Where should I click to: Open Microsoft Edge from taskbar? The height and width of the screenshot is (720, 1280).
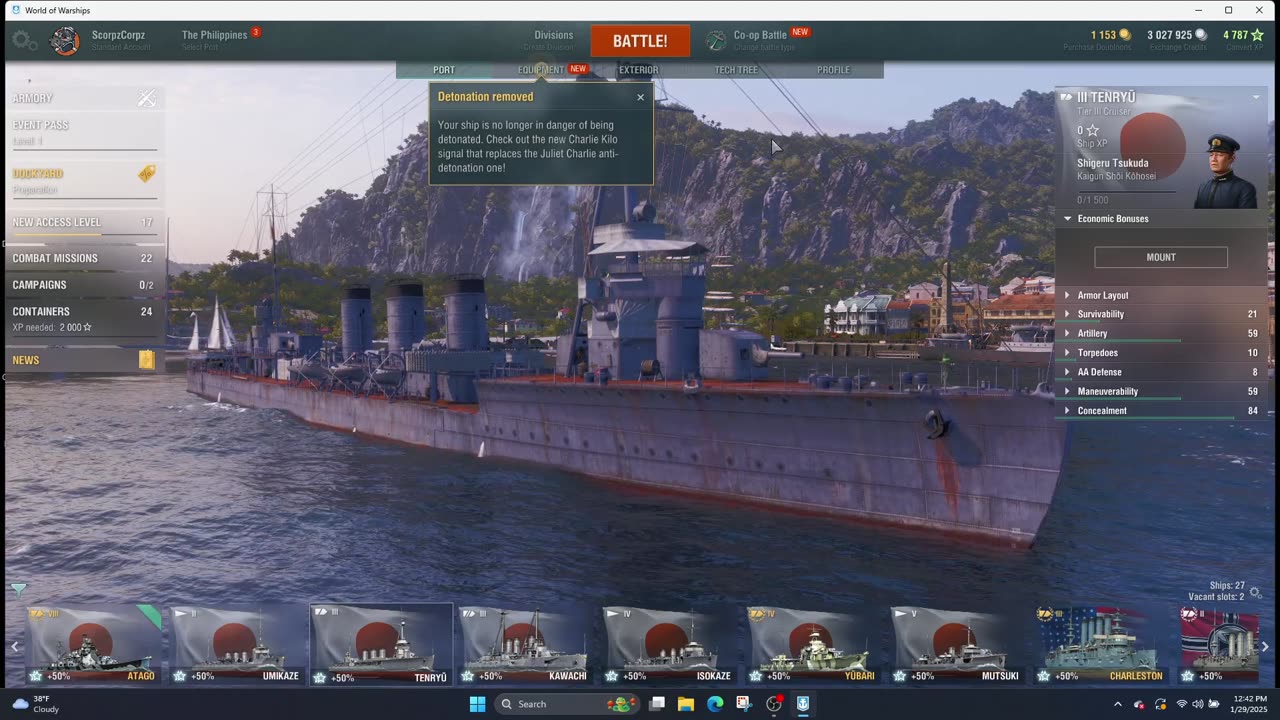click(715, 704)
